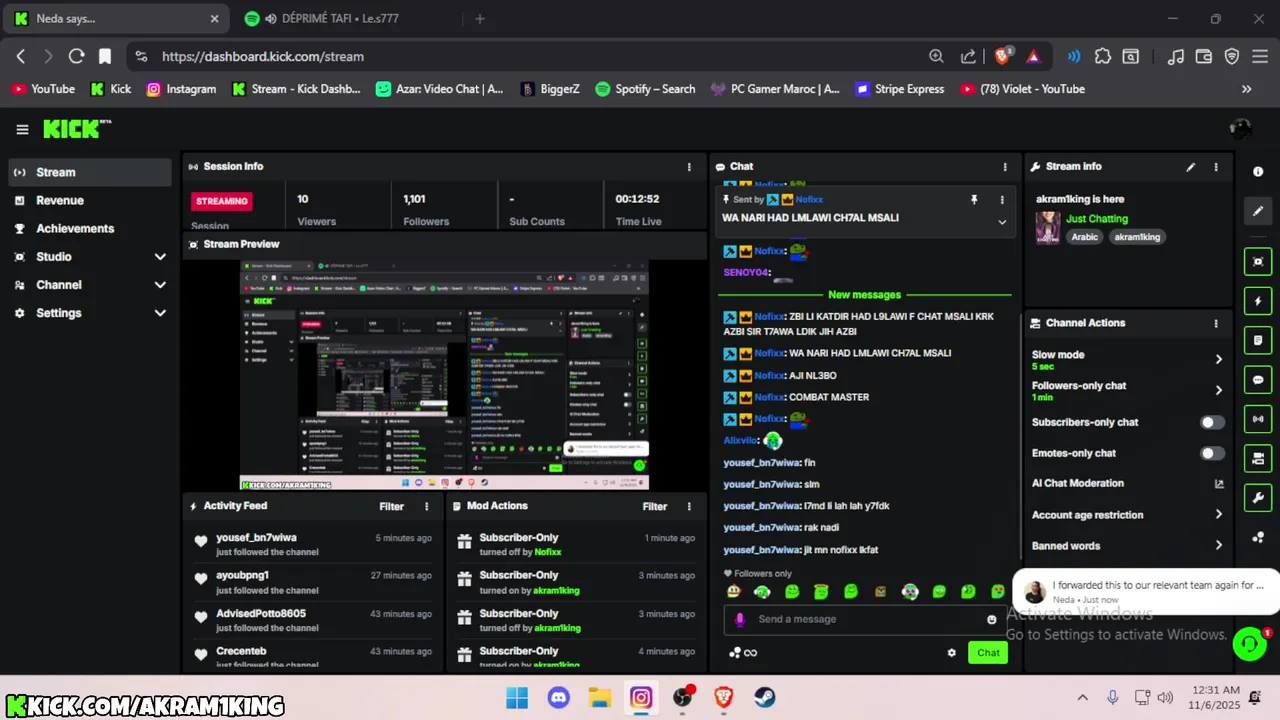Click the pencil edit icon in right sidebar
This screenshot has width=1280, height=720.
tap(1258, 212)
